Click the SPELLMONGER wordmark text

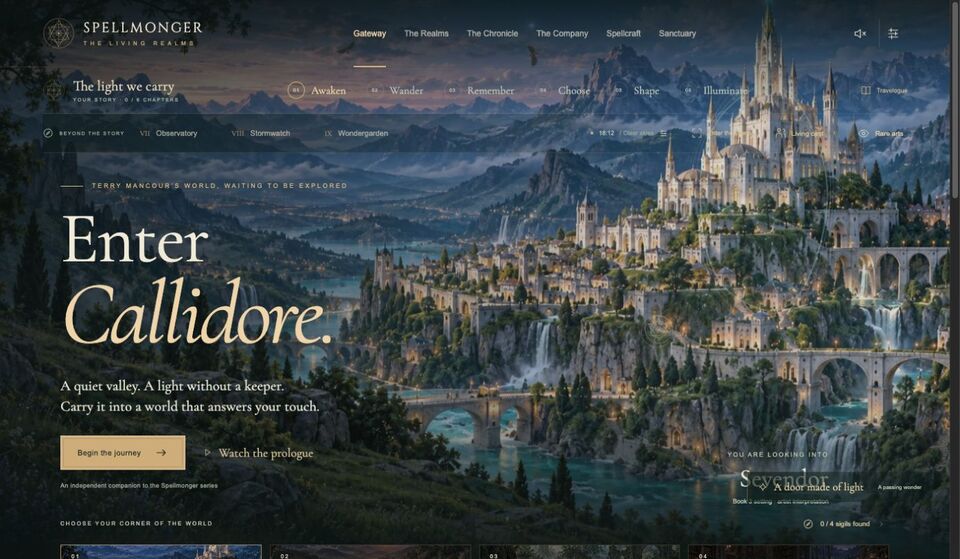pos(143,28)
